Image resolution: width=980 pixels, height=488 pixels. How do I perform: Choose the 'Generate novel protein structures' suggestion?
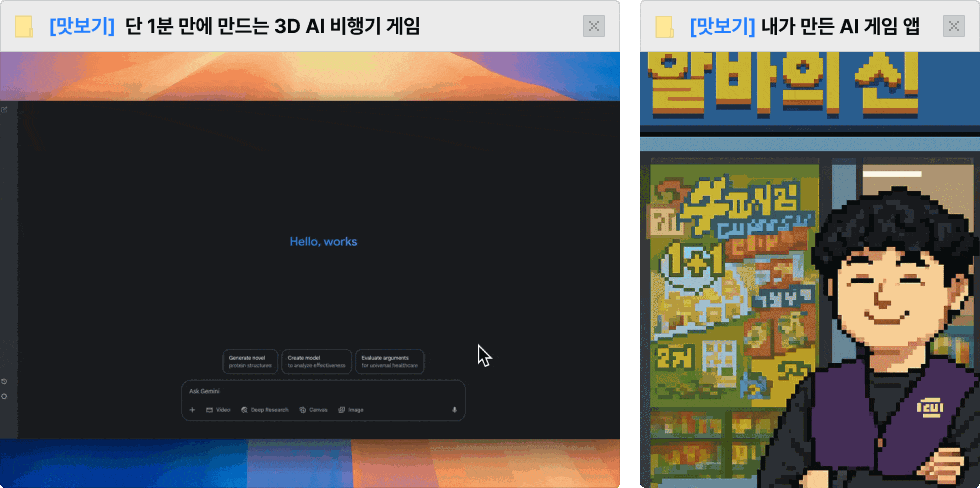coord(250,362)
